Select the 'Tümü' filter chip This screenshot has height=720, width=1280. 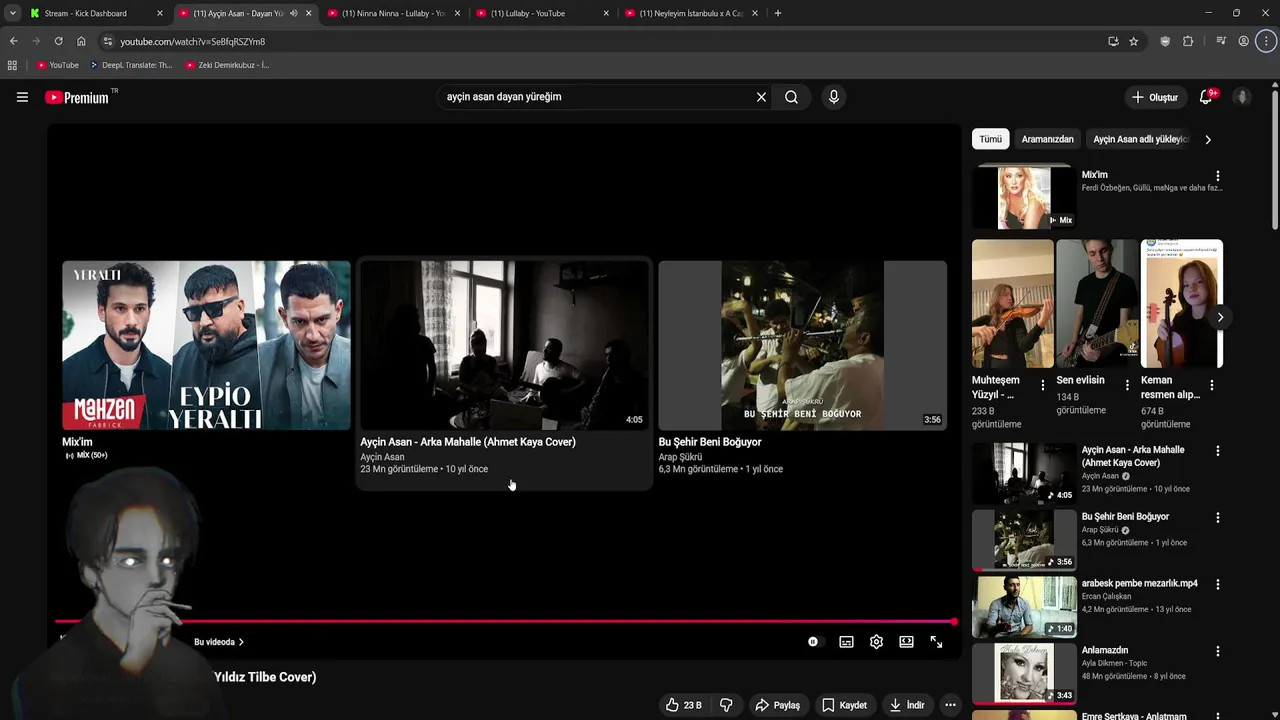click(x=990, y=139)
